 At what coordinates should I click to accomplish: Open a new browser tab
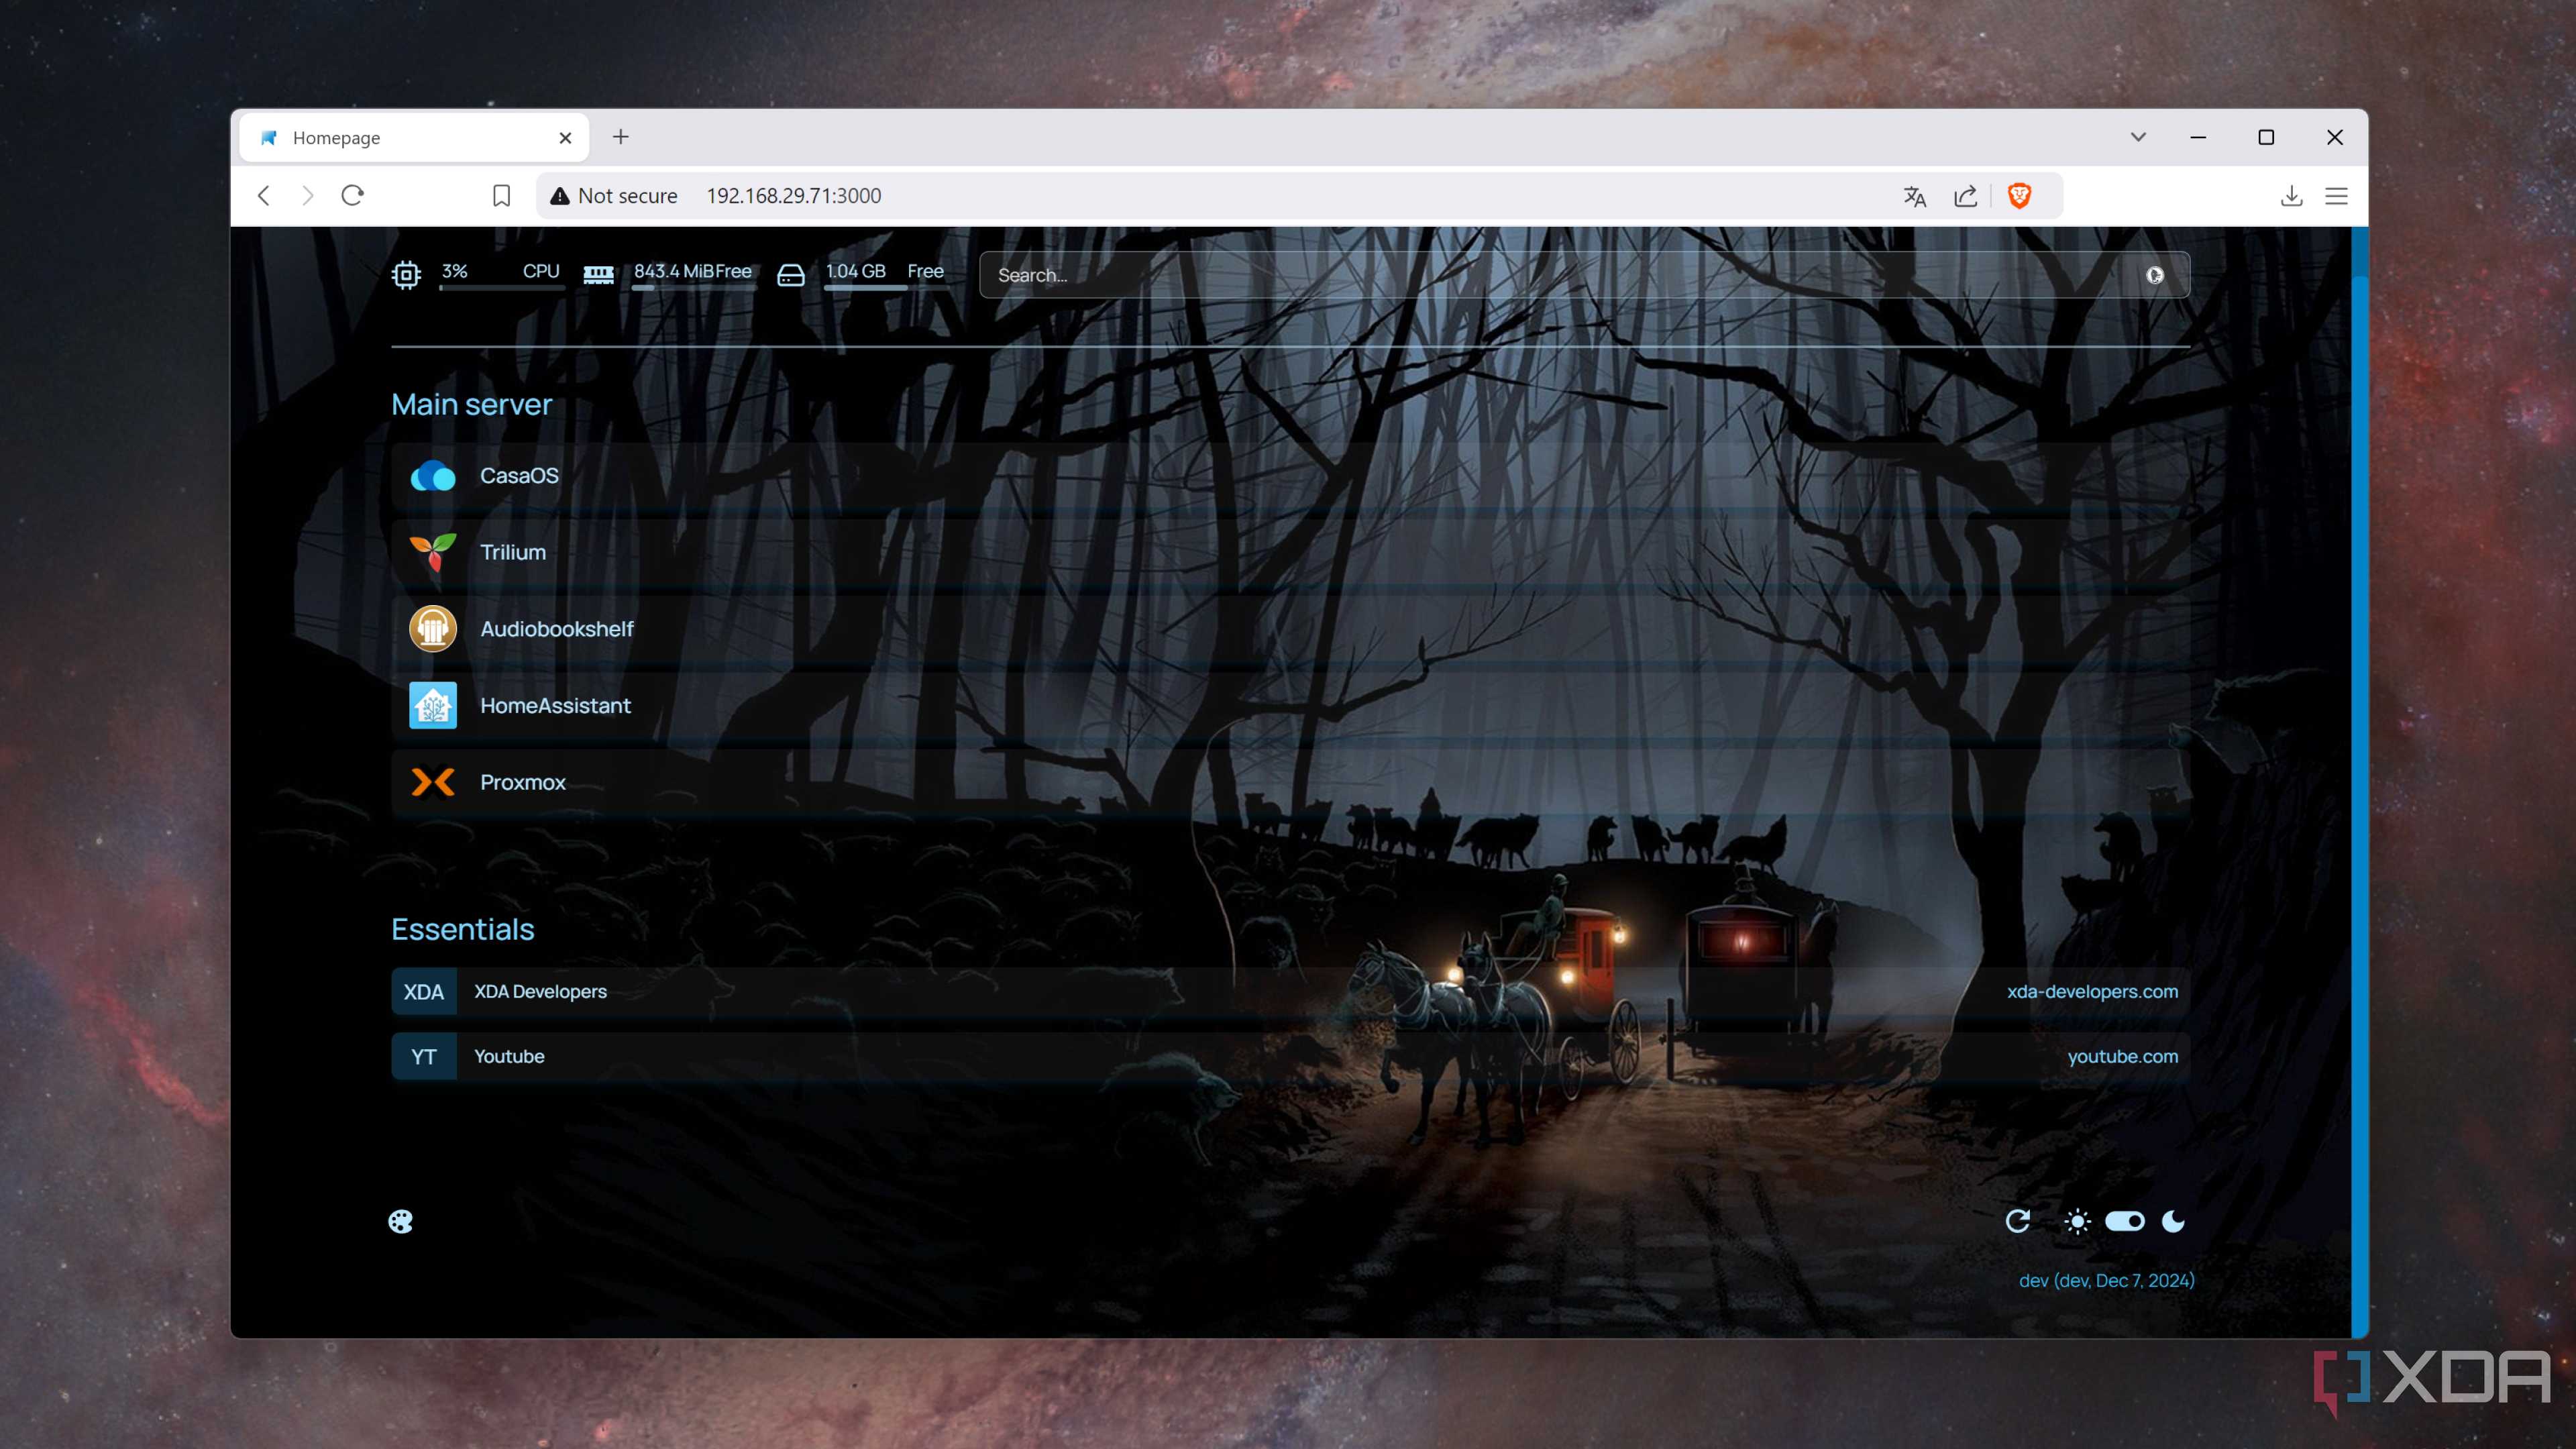621,137
